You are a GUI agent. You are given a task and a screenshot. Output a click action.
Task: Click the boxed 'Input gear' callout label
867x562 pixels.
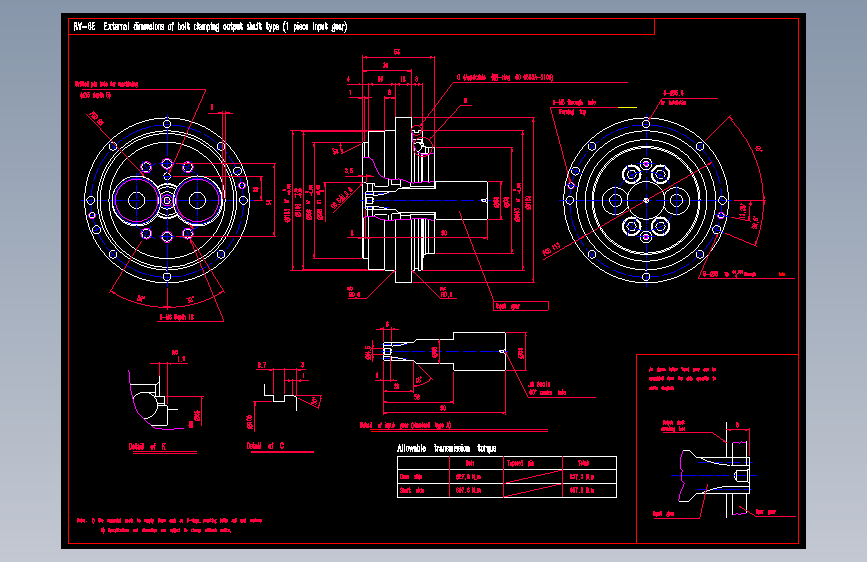(x=521, y=306)
